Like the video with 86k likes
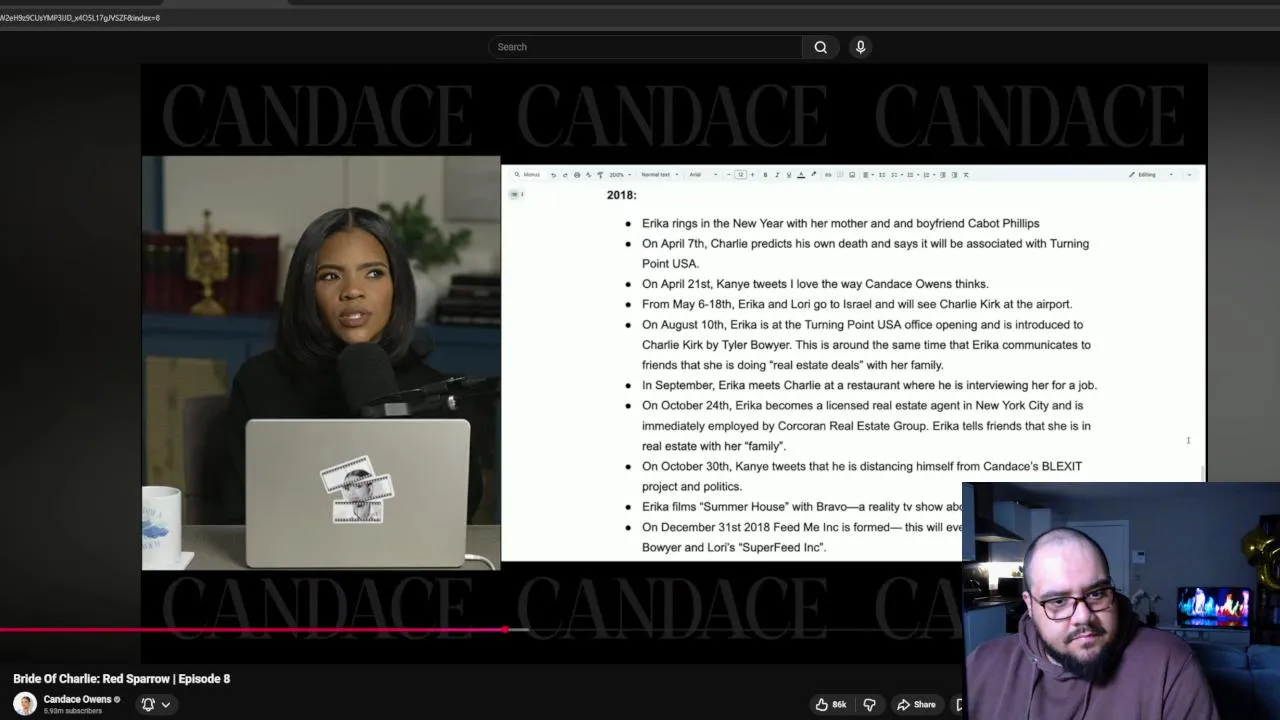 [x=831, y=704]
